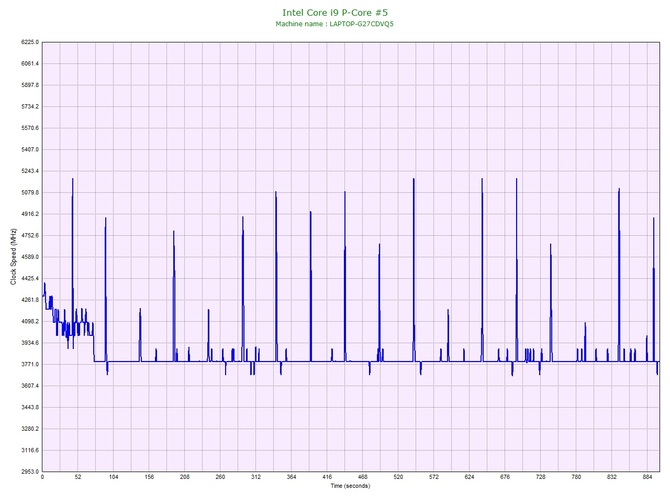
Task: Click the machine name LAPTOP-G27CDVQ5 subtitle
Action: (334, 24)
